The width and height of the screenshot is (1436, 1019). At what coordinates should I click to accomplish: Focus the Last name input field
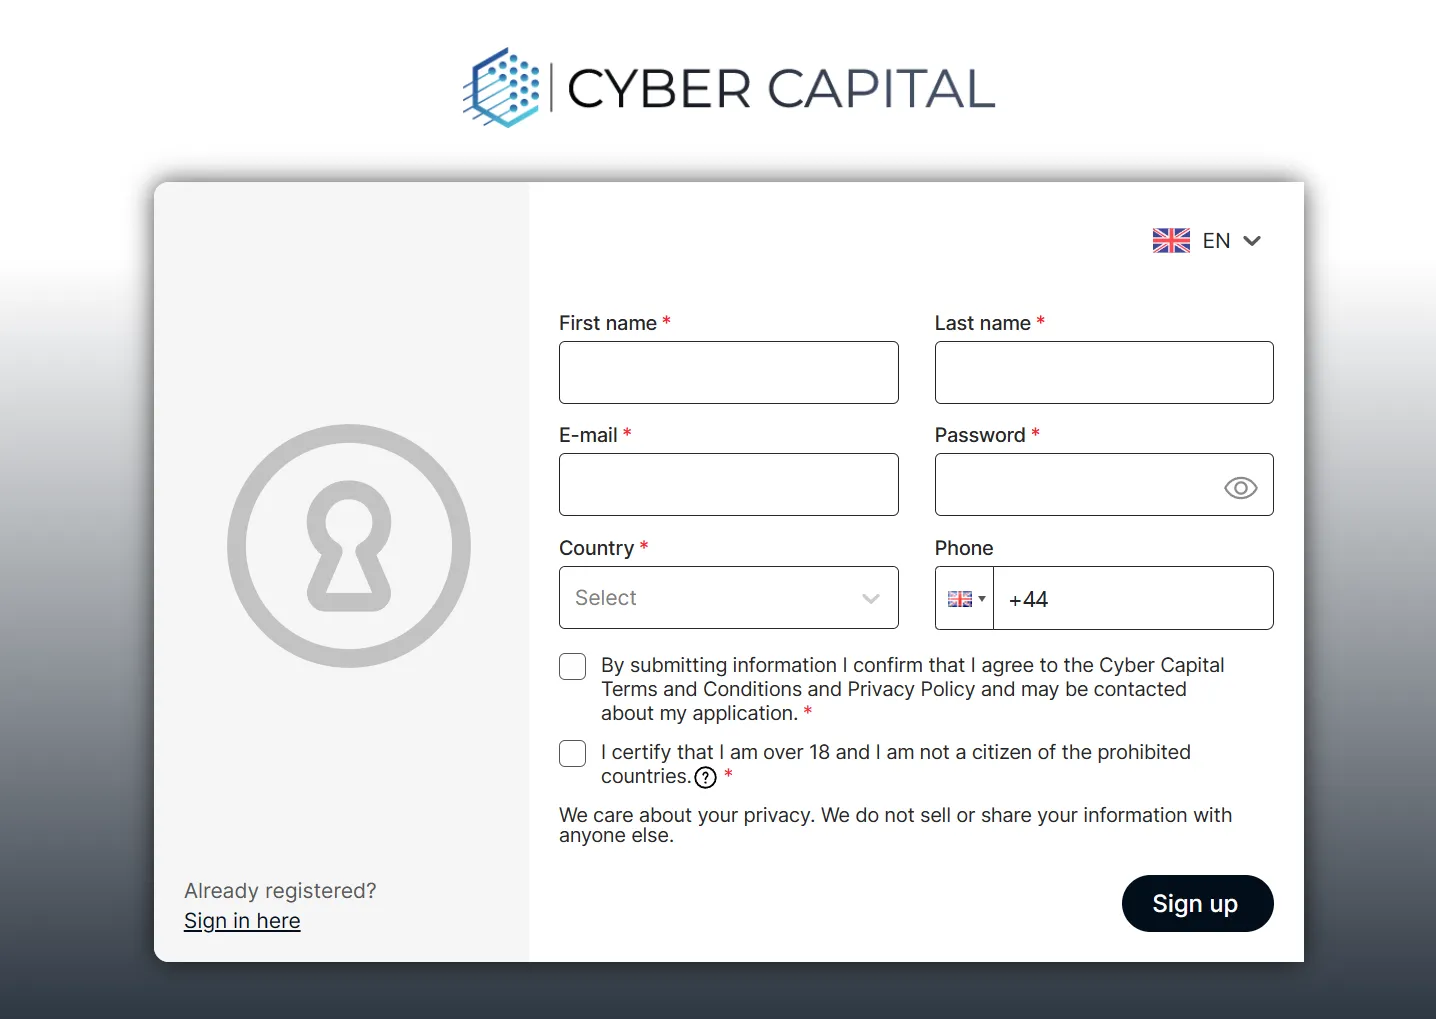[1104, 373]
